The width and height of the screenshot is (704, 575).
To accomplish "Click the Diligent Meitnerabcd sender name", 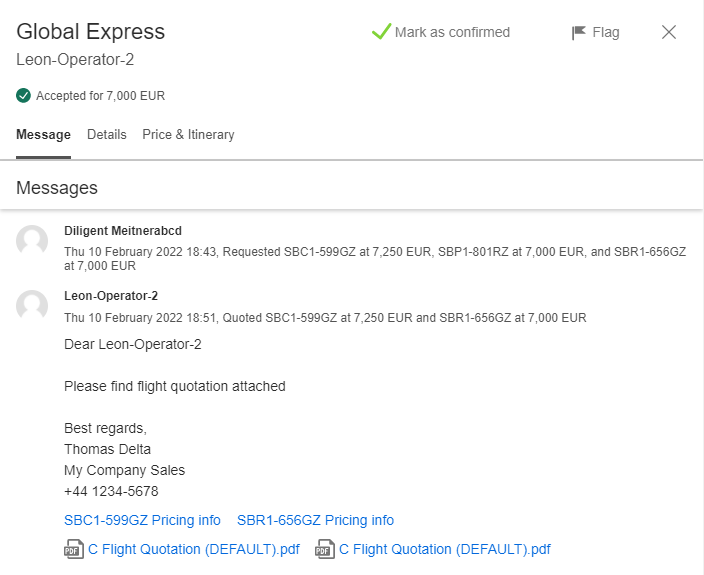I will pos(123,231).
